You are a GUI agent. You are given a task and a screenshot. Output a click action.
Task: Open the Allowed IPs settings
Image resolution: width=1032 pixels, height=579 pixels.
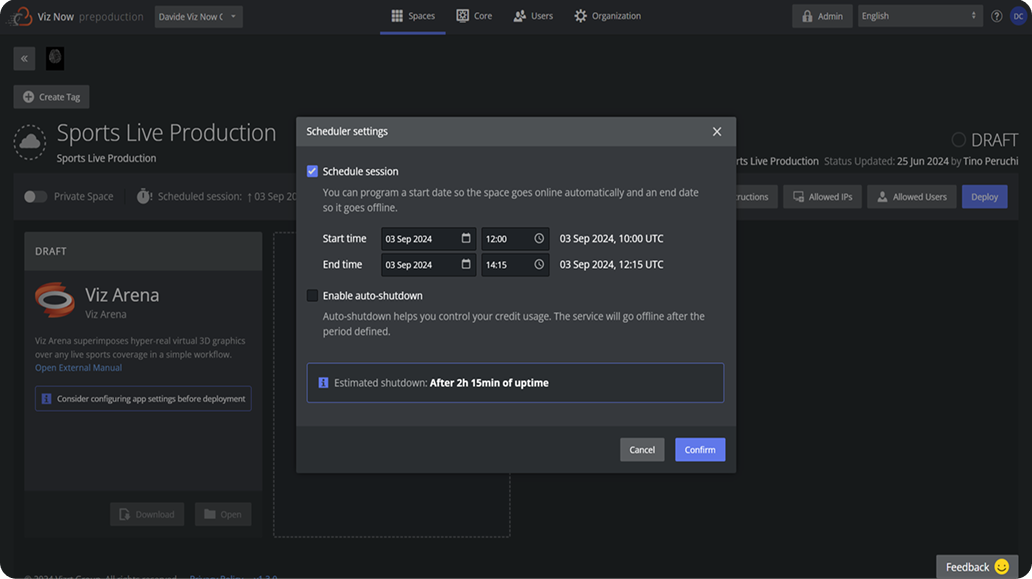[x=822, y=197]
